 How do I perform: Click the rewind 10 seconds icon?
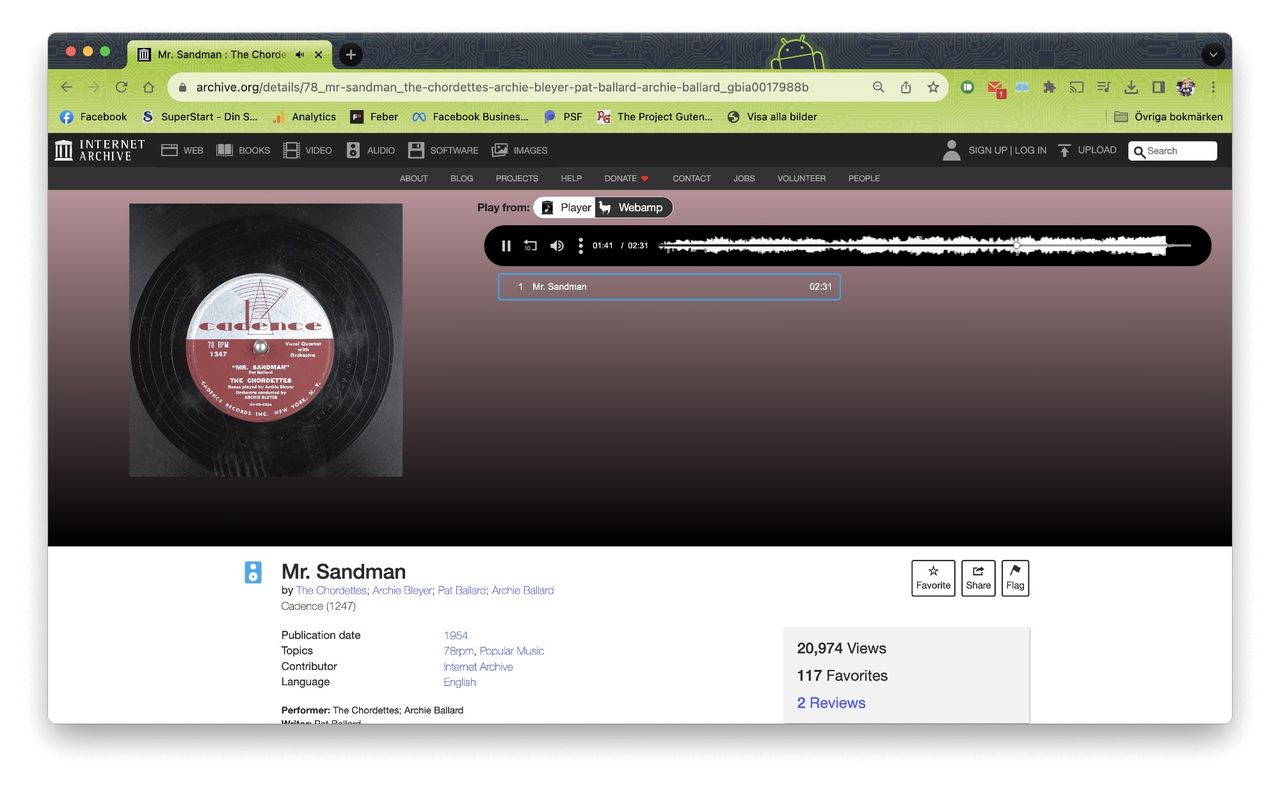[531, 246]
